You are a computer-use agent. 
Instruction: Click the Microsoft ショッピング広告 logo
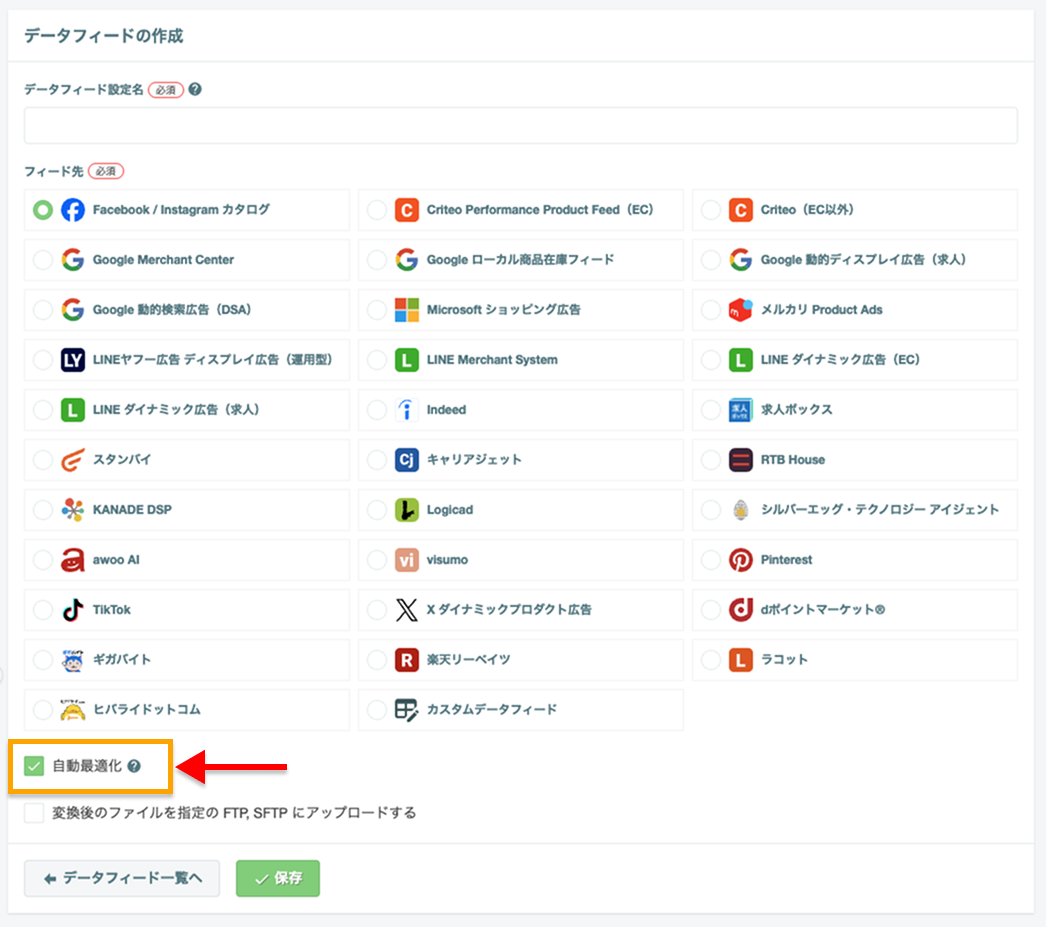tap(406, 310)
